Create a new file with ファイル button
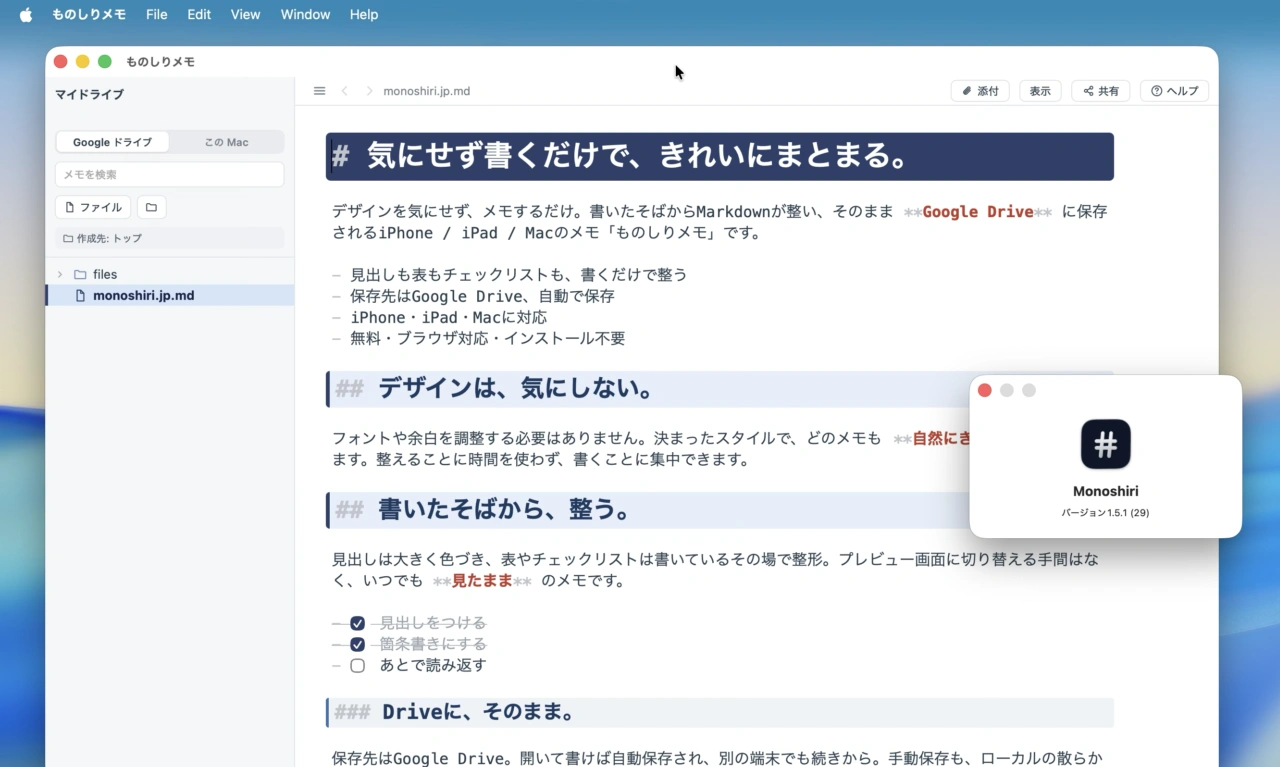 click(x=93, y=207)
